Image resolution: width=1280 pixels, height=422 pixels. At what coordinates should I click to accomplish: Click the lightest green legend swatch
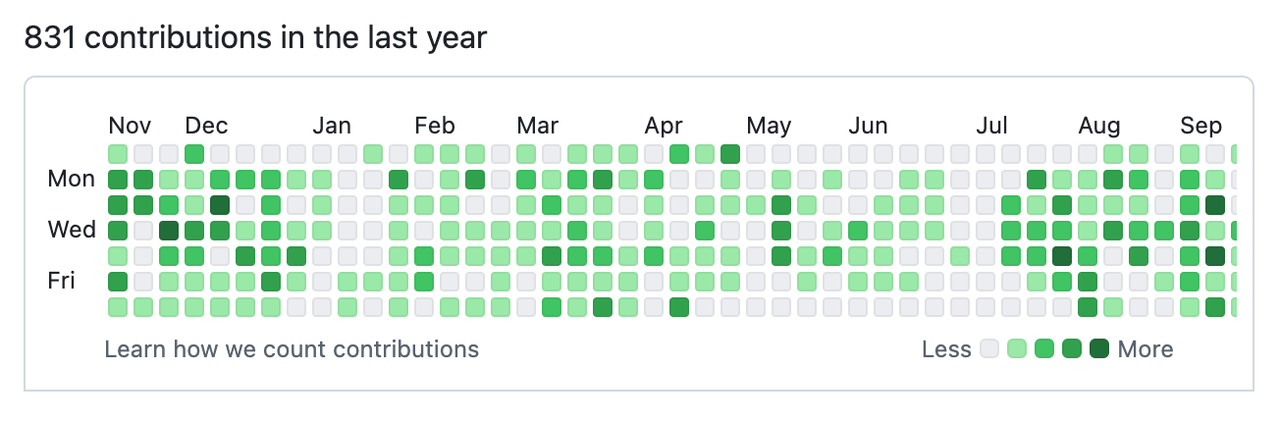[x=1017, y=349]
